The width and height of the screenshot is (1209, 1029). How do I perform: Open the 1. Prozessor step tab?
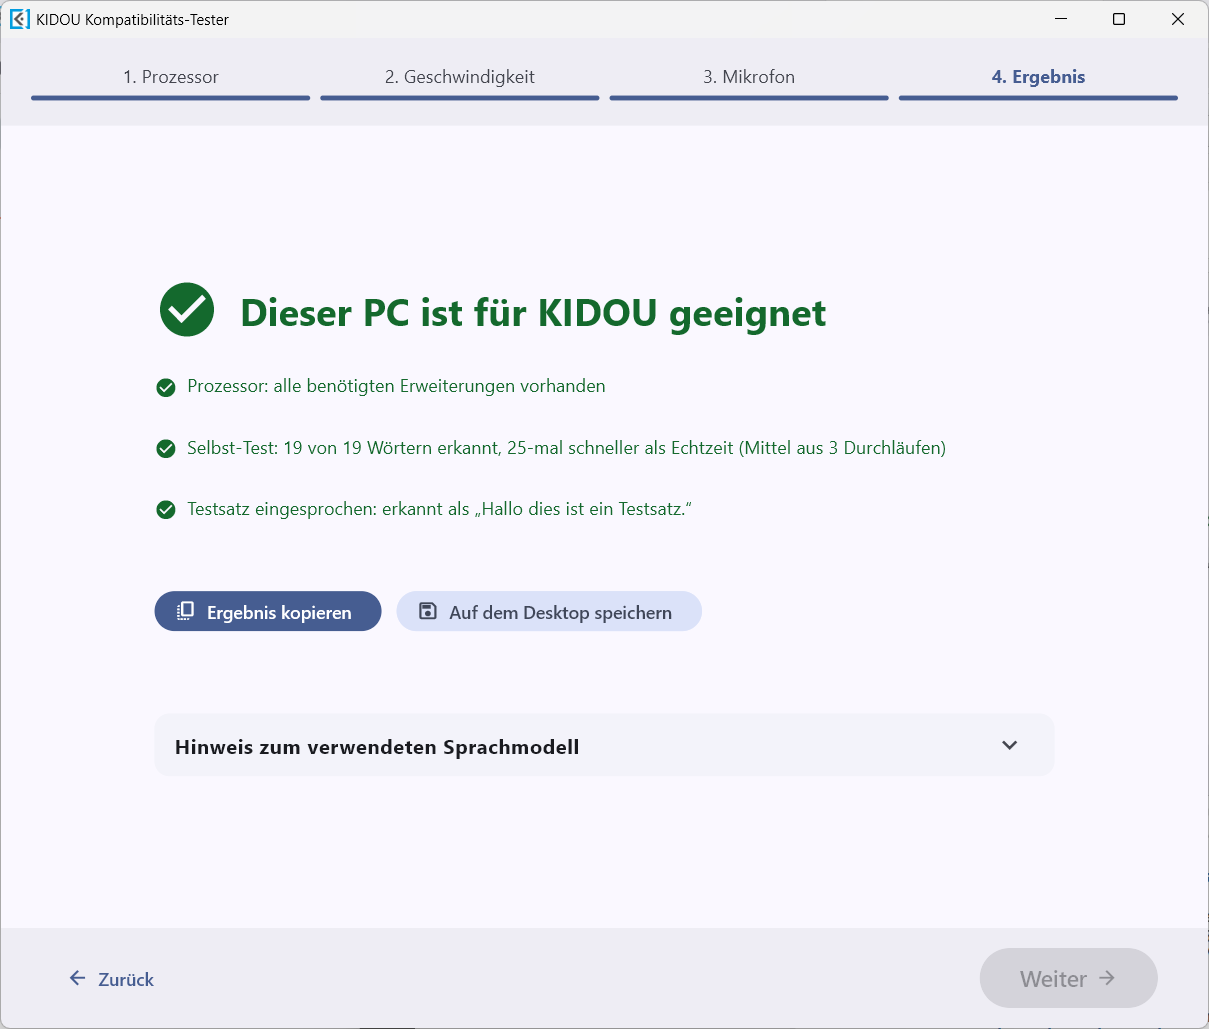coord(171,80)
